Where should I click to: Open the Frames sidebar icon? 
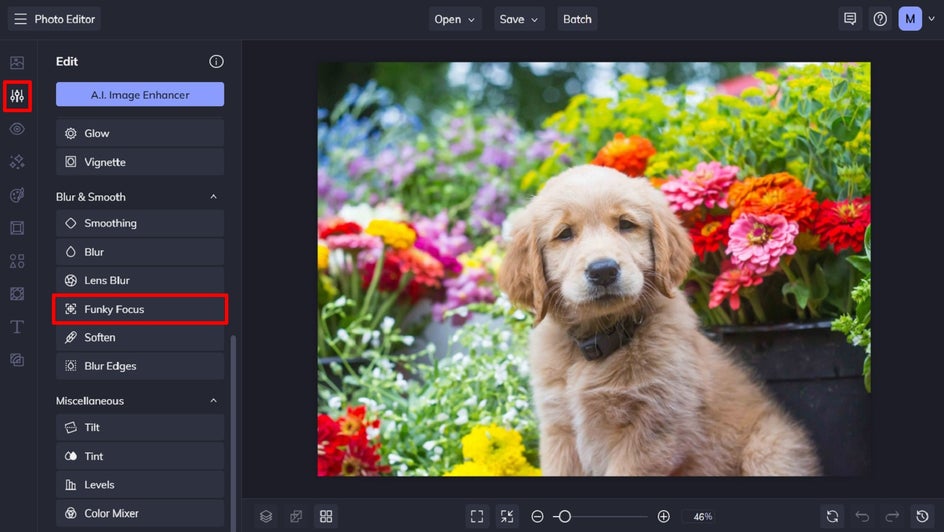17,228
